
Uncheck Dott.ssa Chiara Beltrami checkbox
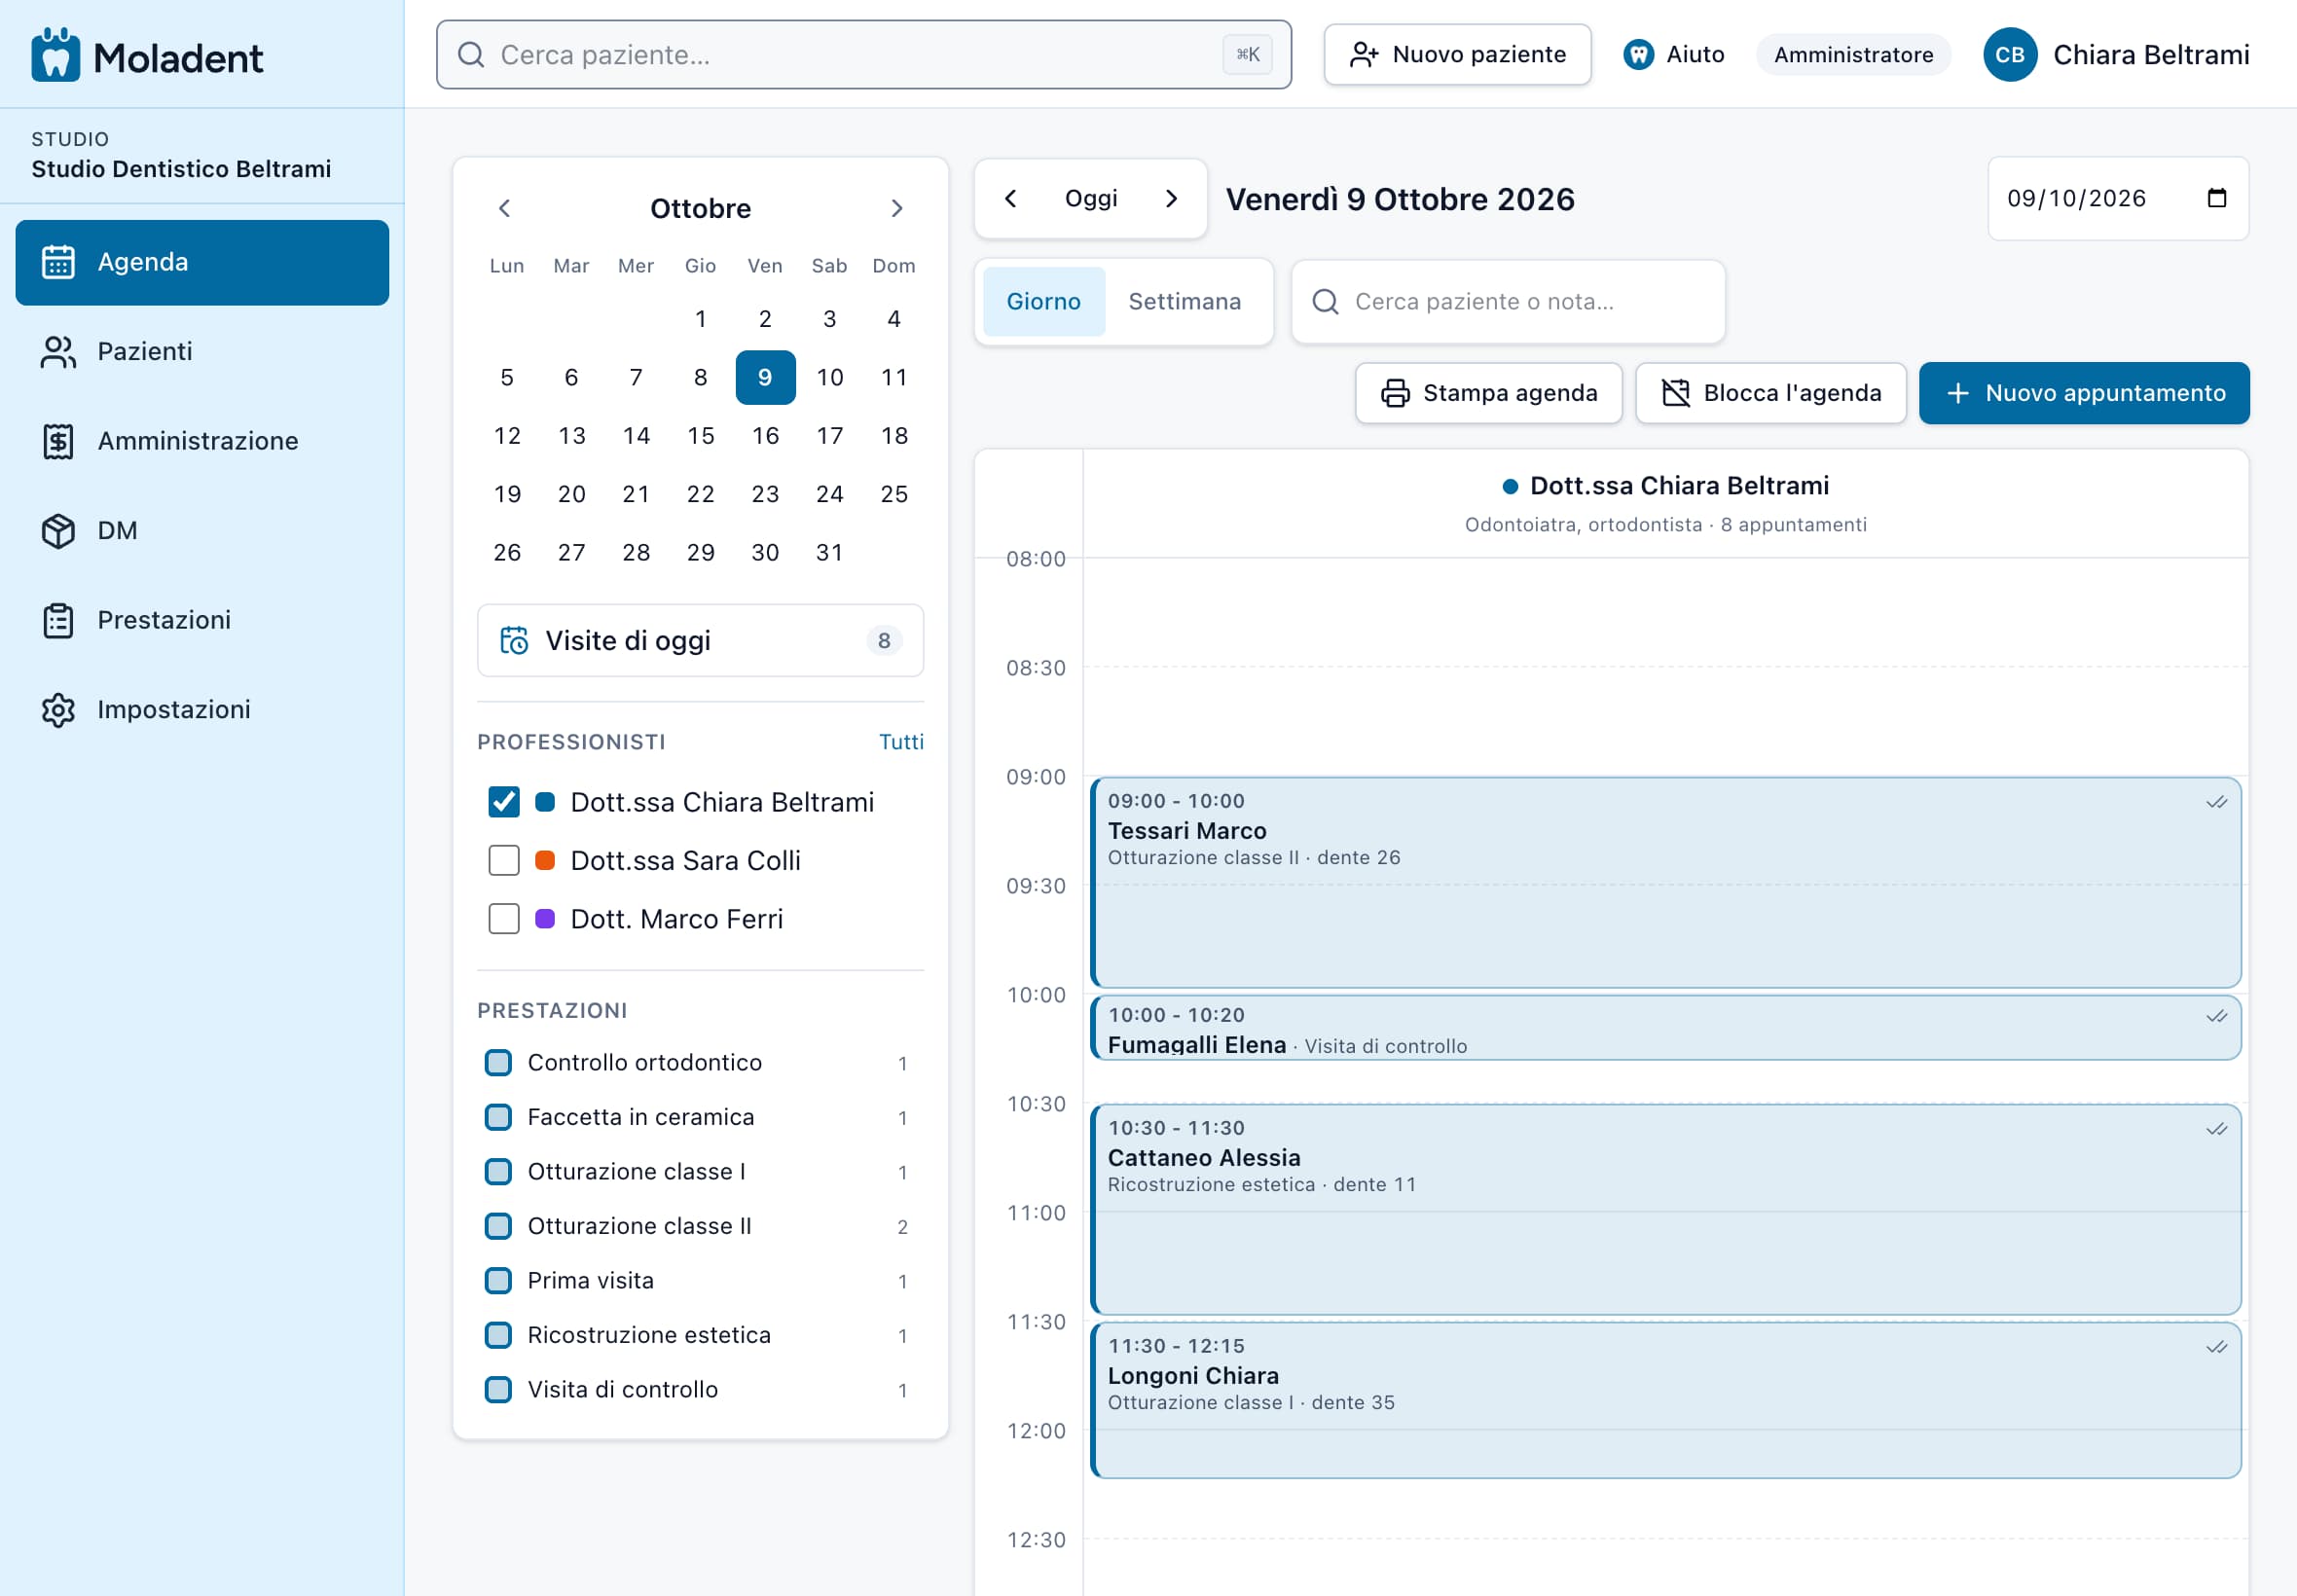click(x=504, y=802)
